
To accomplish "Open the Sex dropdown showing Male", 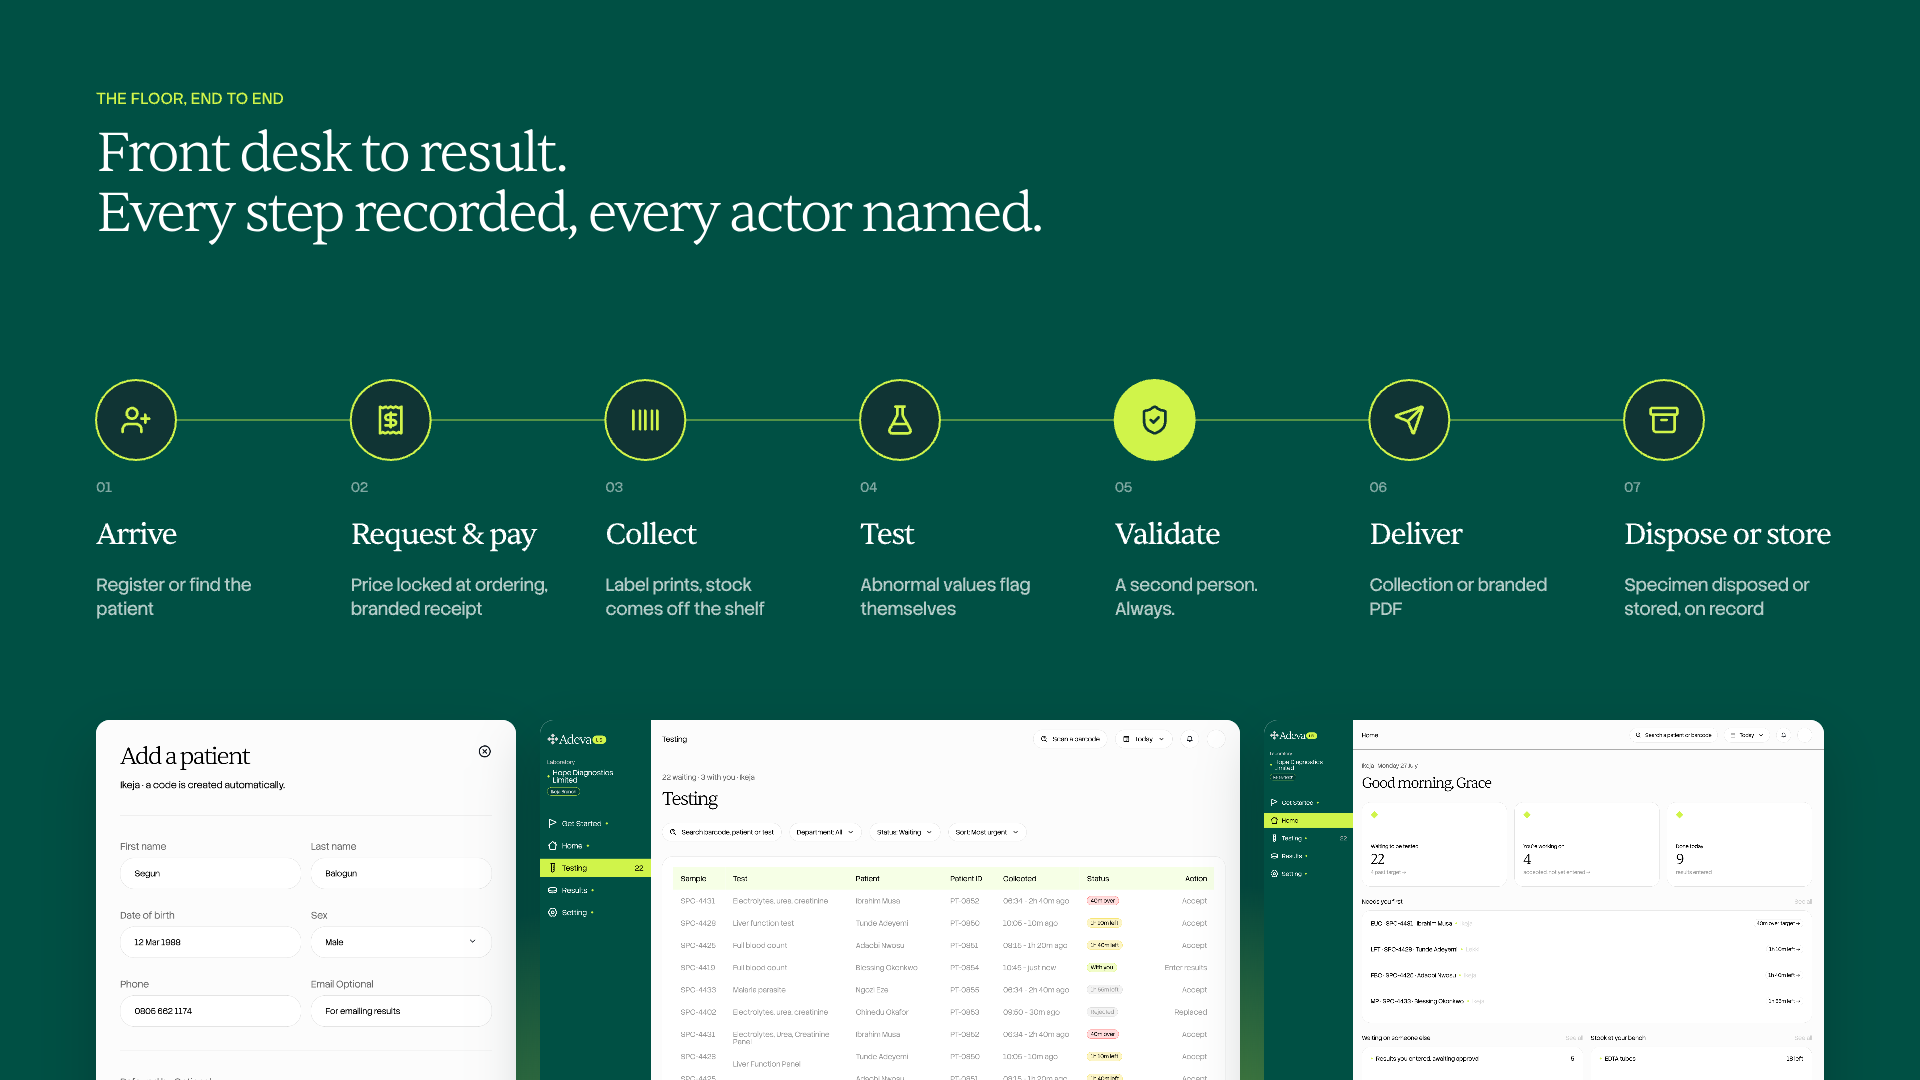I will pyautogui.click(x=401, y=942).
